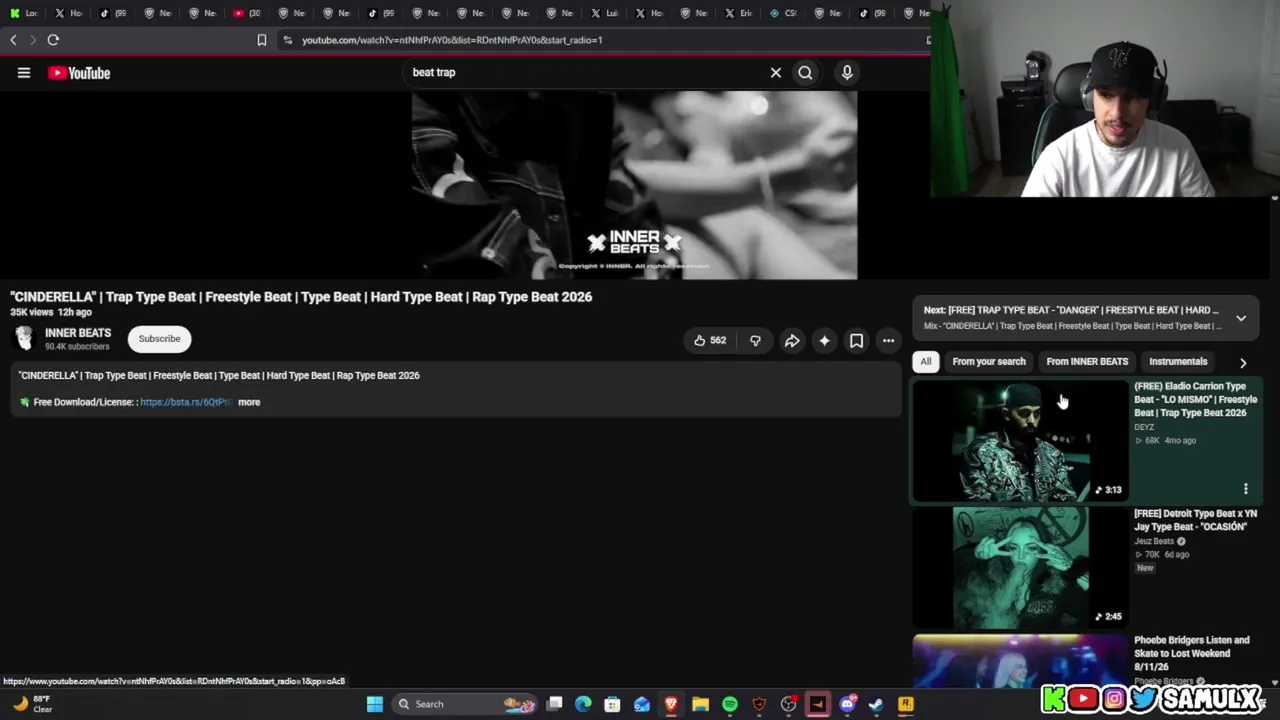This screenshot has height=720, width=1280.
Task: Play the Detroit Type Beat 'OCASIÓN' thumbnail
Action: point(1020,567)
